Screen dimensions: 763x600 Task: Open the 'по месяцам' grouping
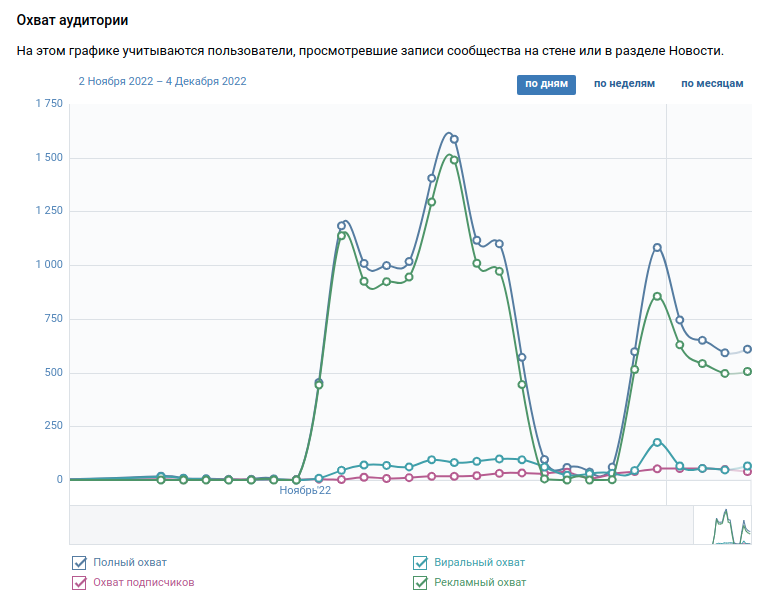pos(712,84)
